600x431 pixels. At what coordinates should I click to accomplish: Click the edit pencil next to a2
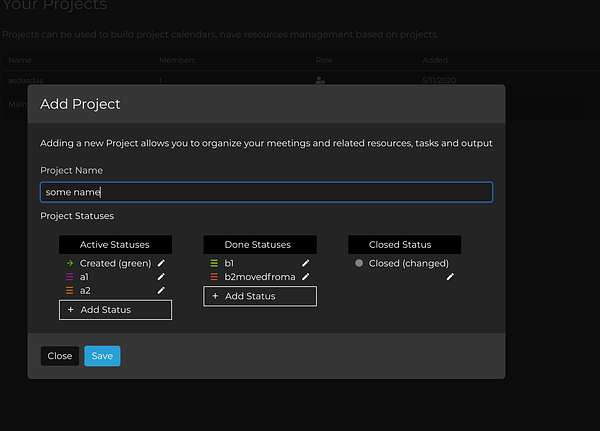click(161, 290)
